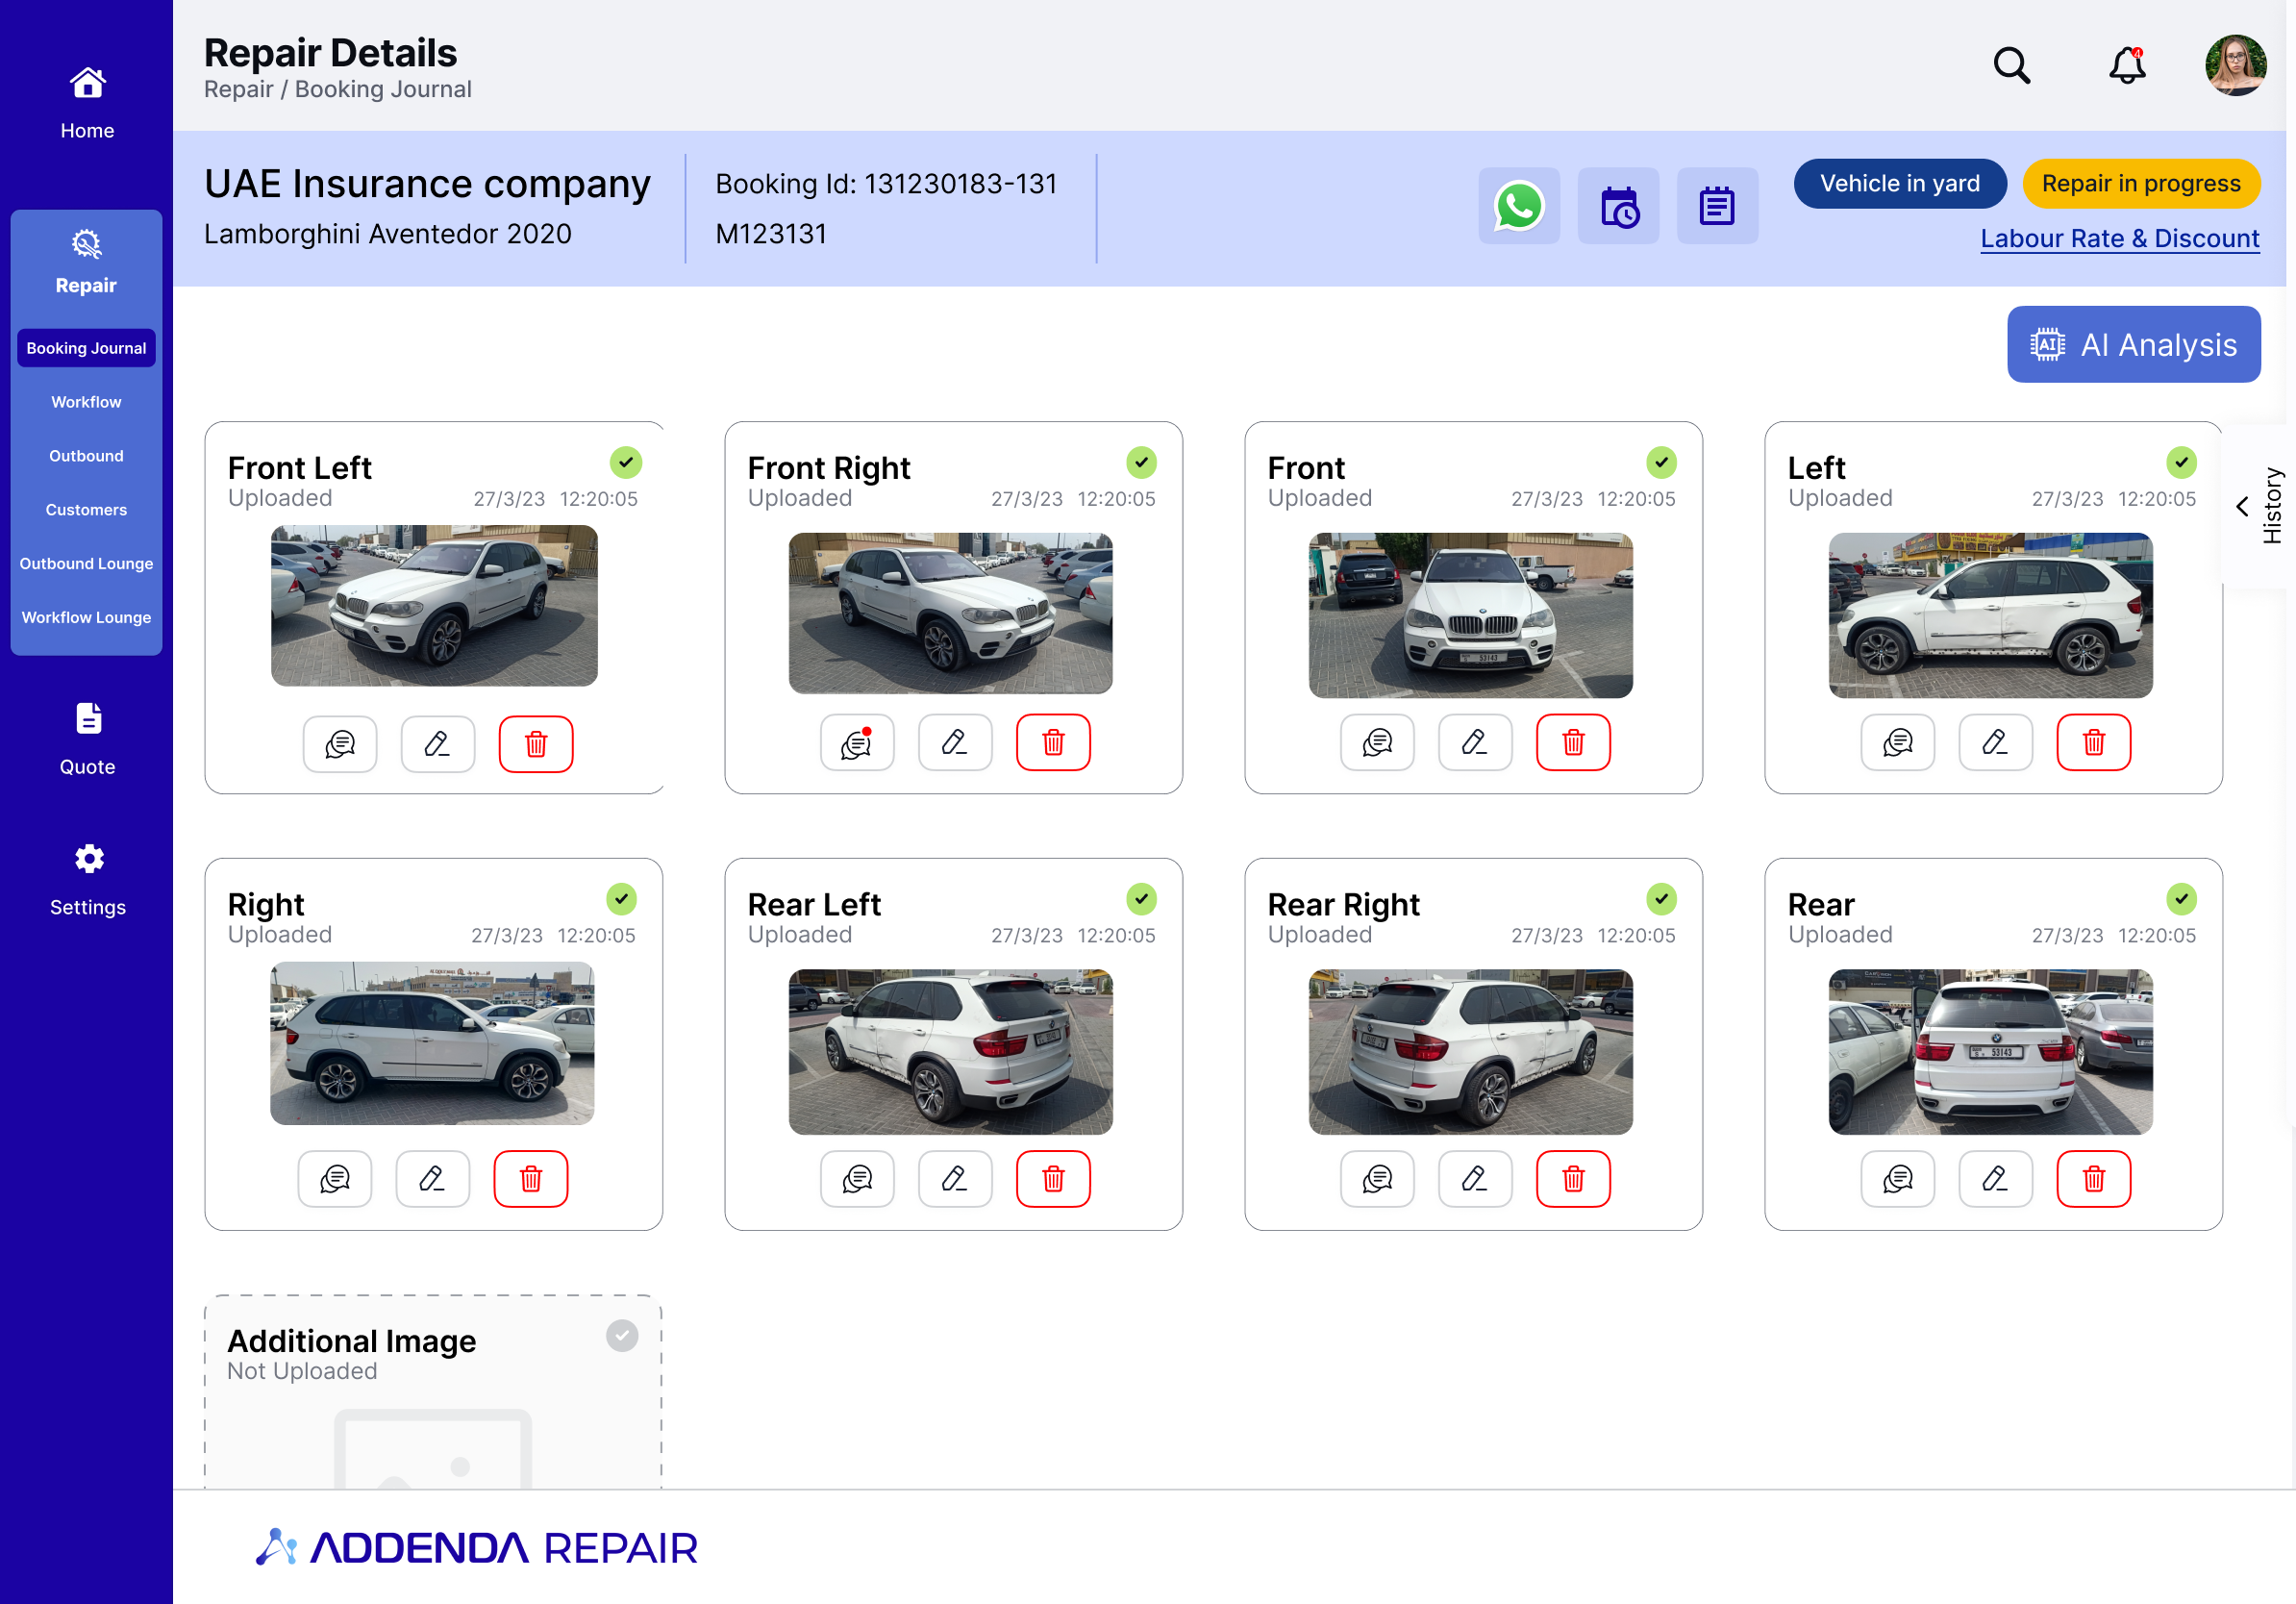
Task: Open the Left side car thumbnail
Action: (x=1990, y=615)
